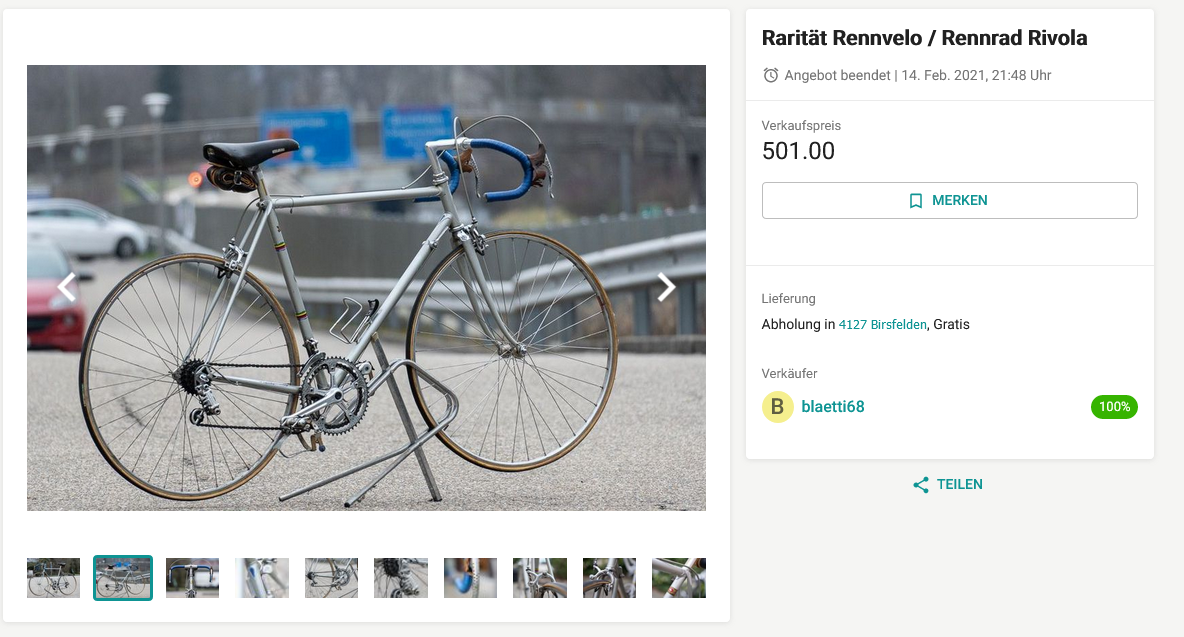Select the first bike thumbnail
Screen dimensions: 1184x637
[x=54, y=578]
